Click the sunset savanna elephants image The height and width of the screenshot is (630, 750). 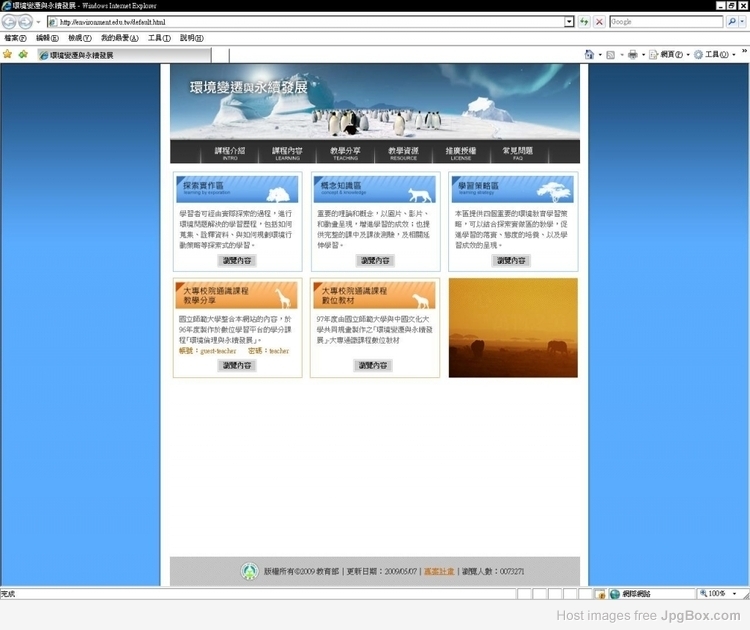tap(513, 328)
